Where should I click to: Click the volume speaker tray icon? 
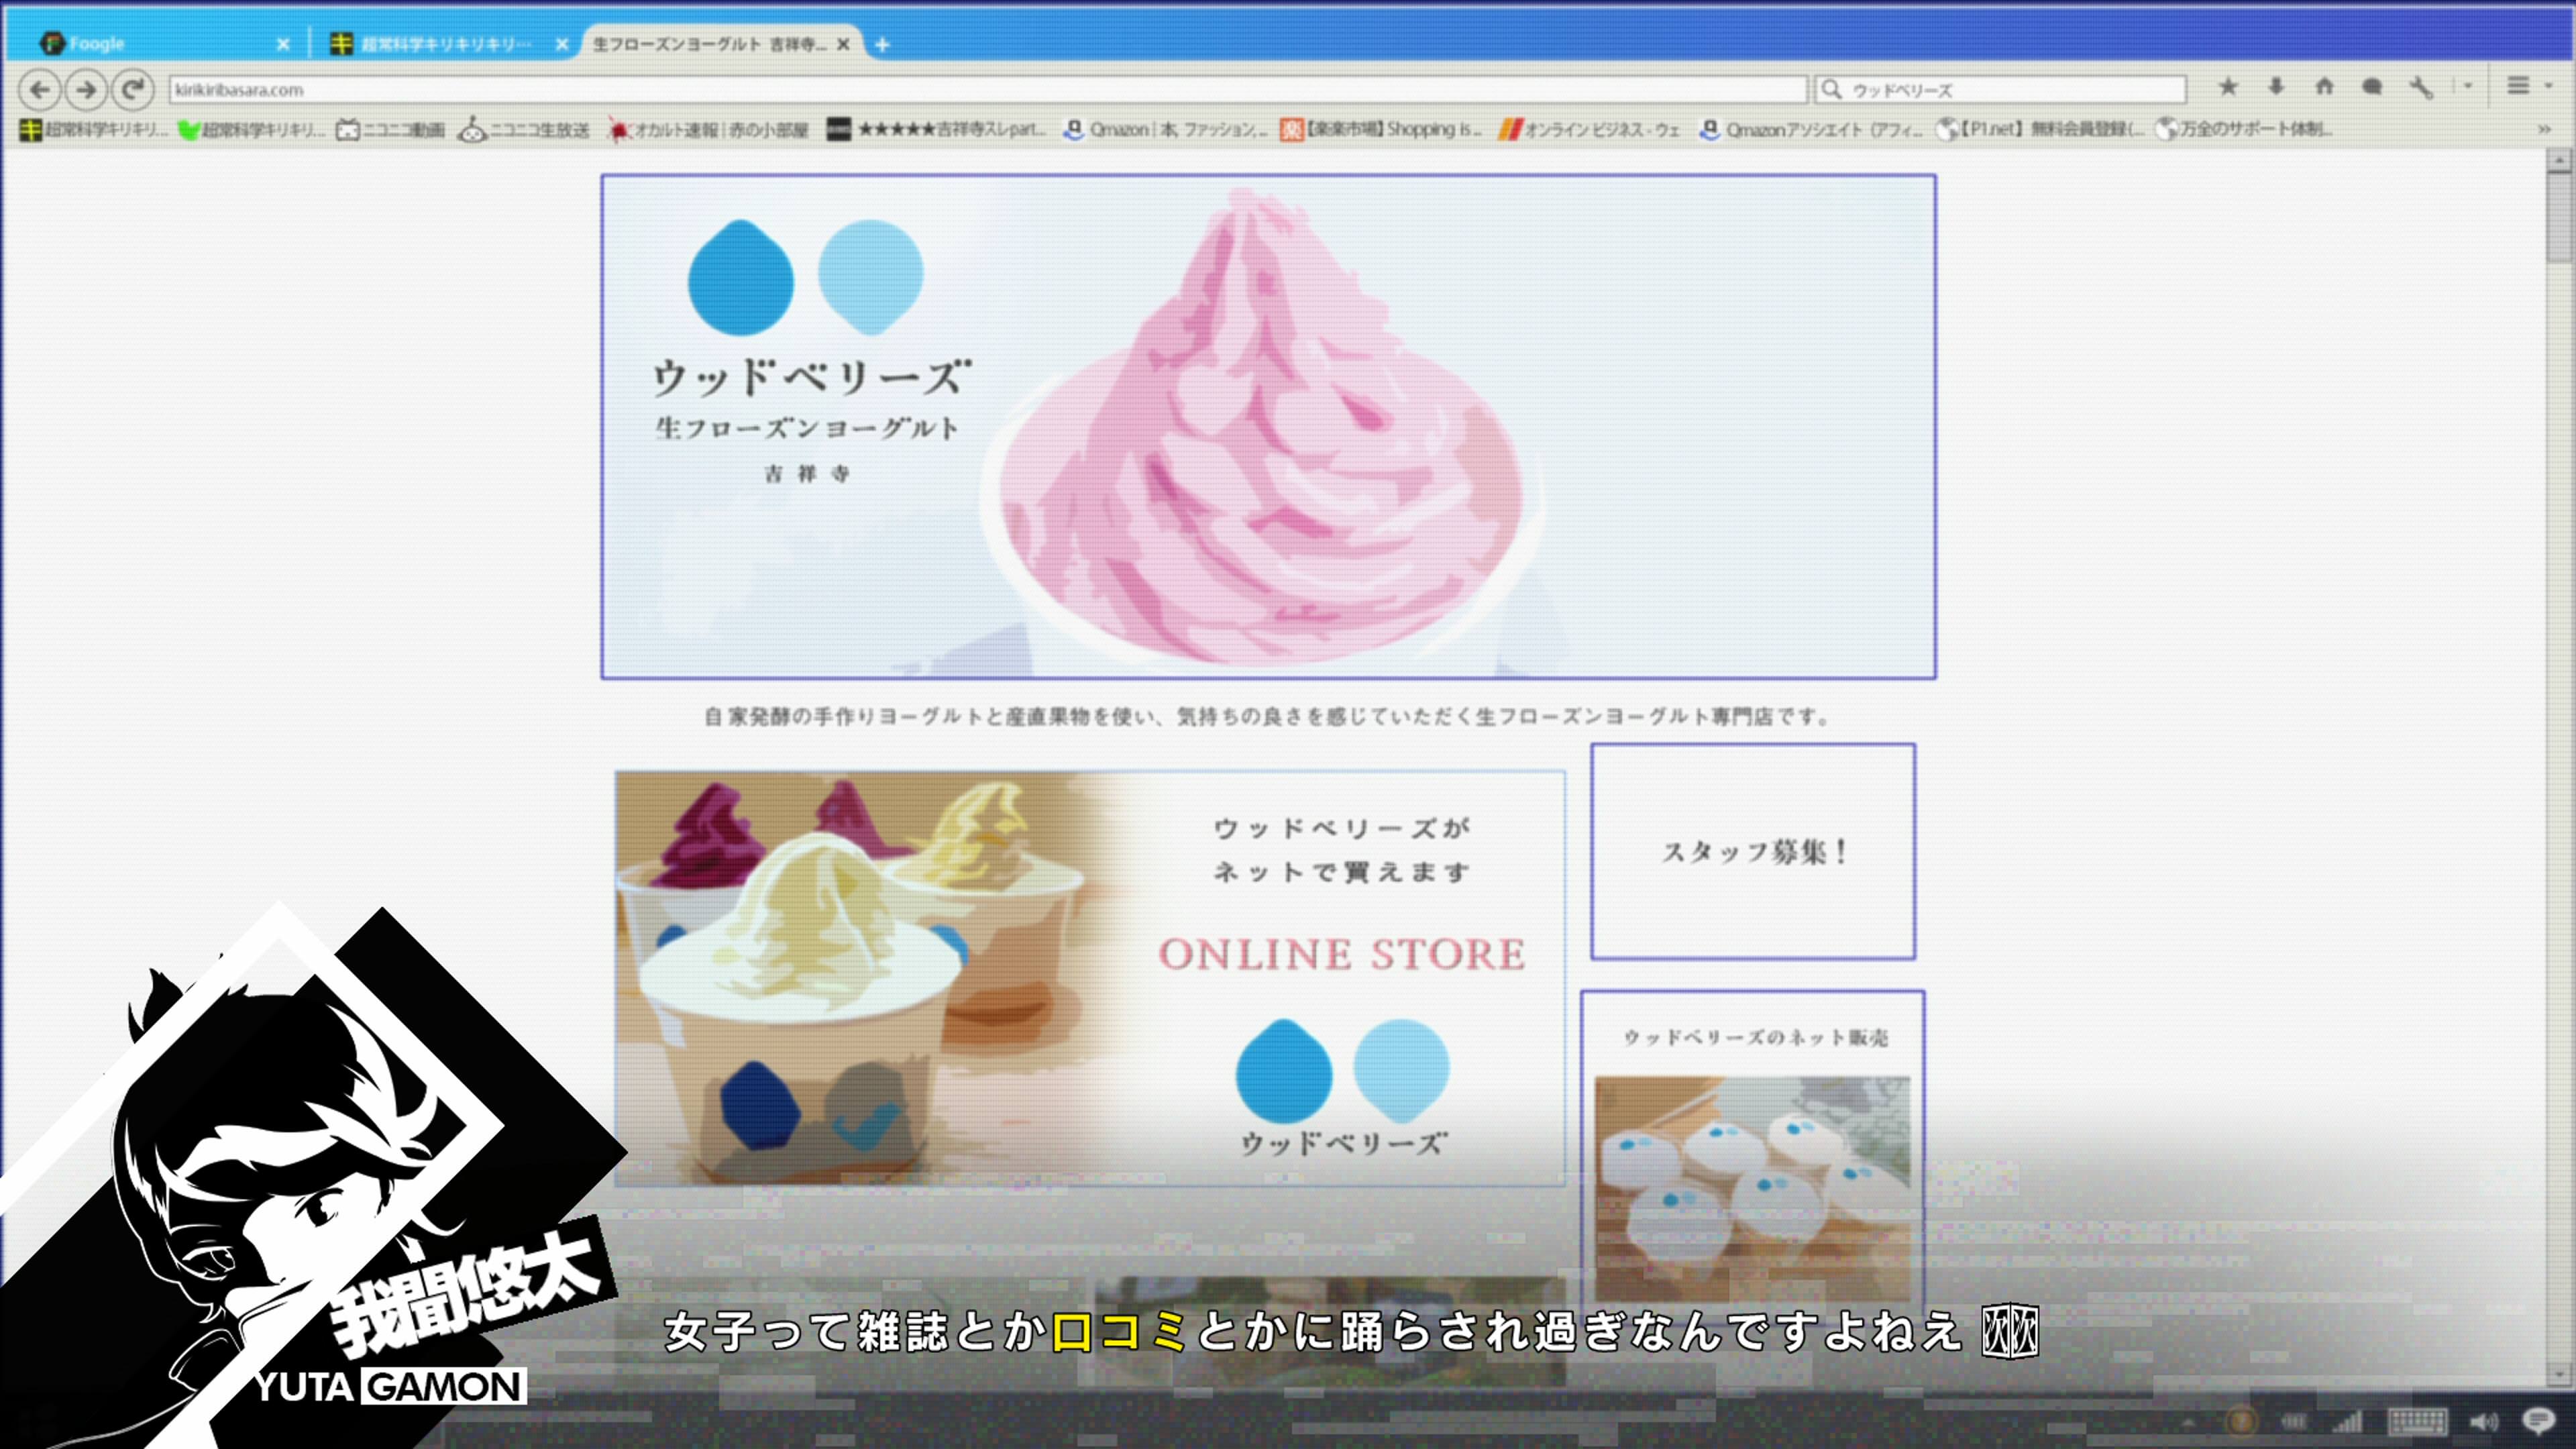coord(2483,1421)
